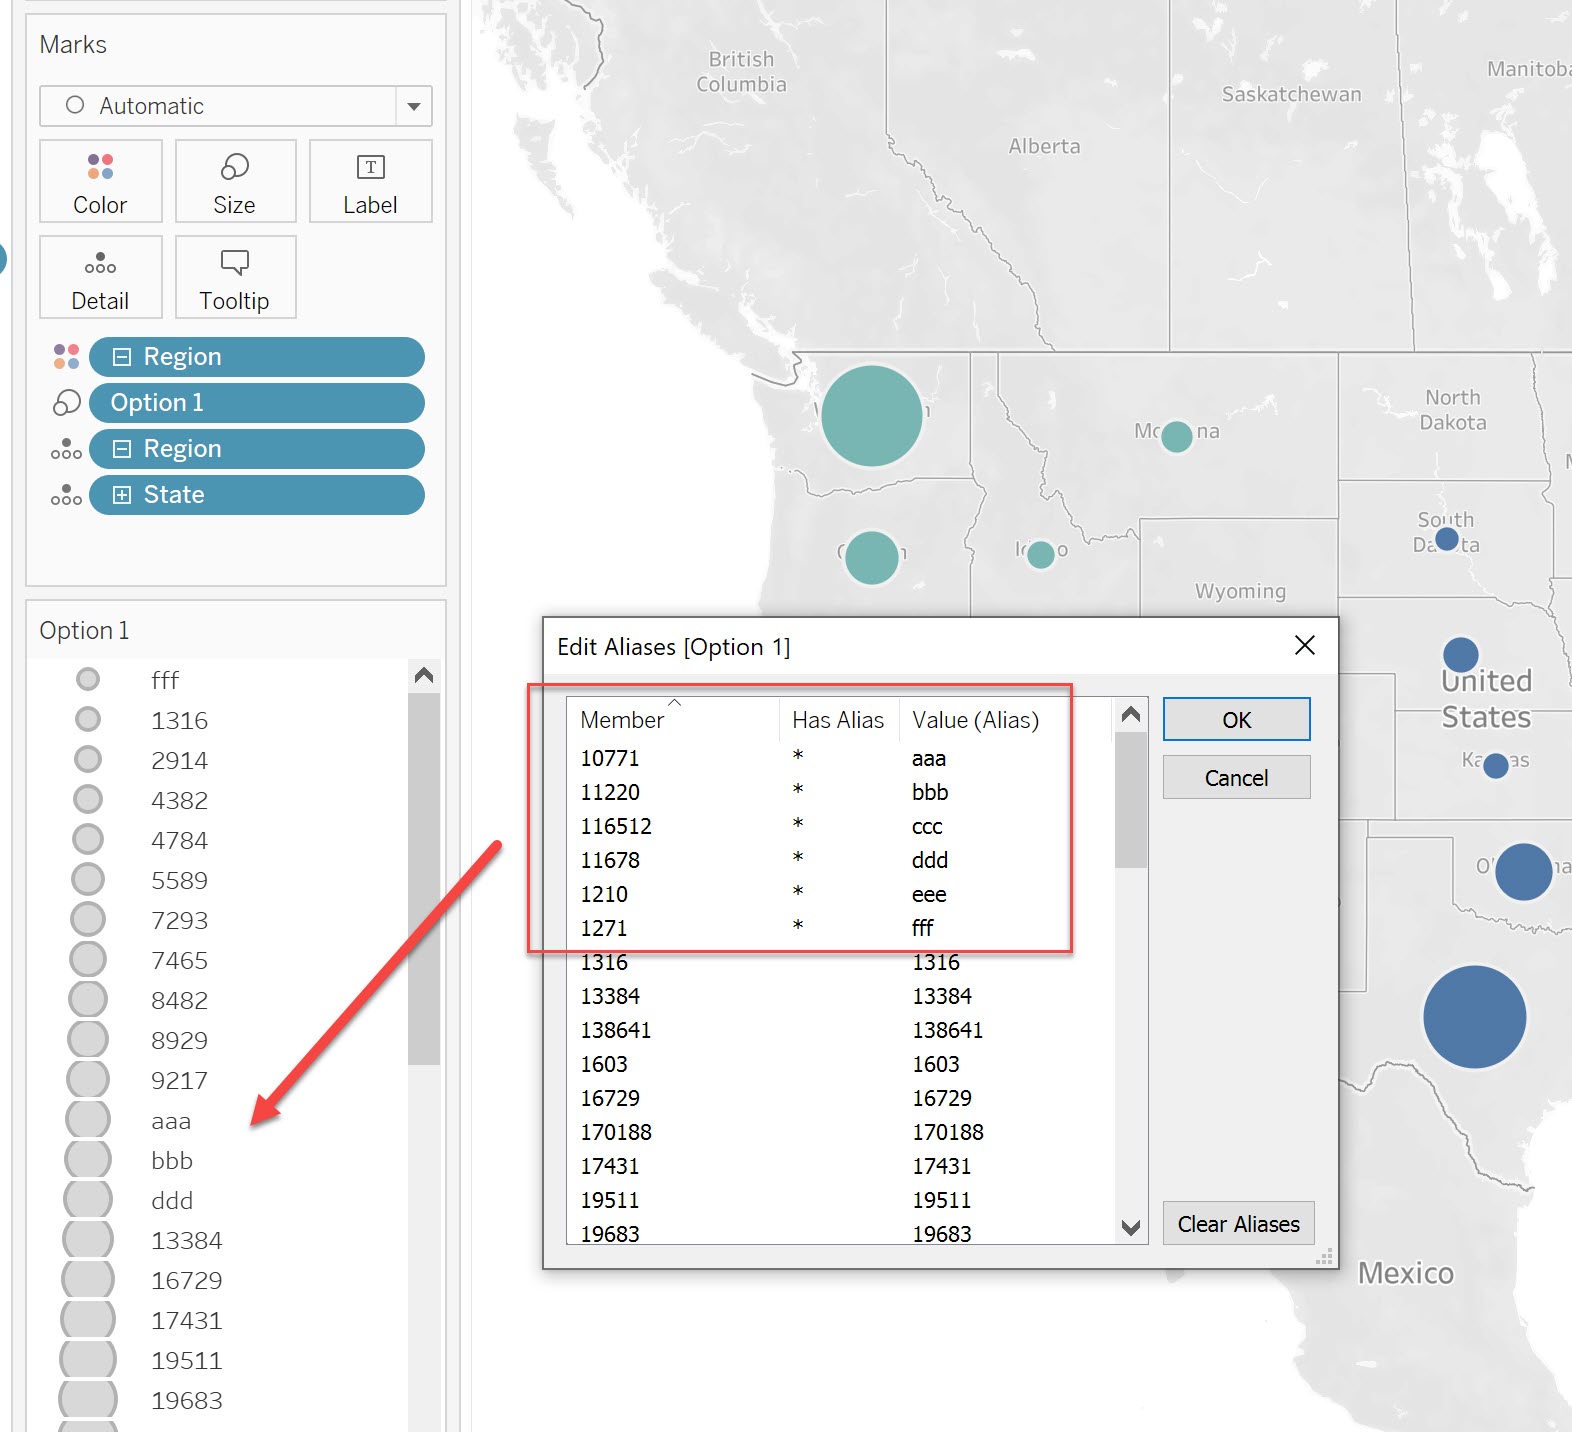The width and height of the screenshot is (1572, 1432).
Task: Click the fff size legend circle
Action: click(x=88, y=680)
